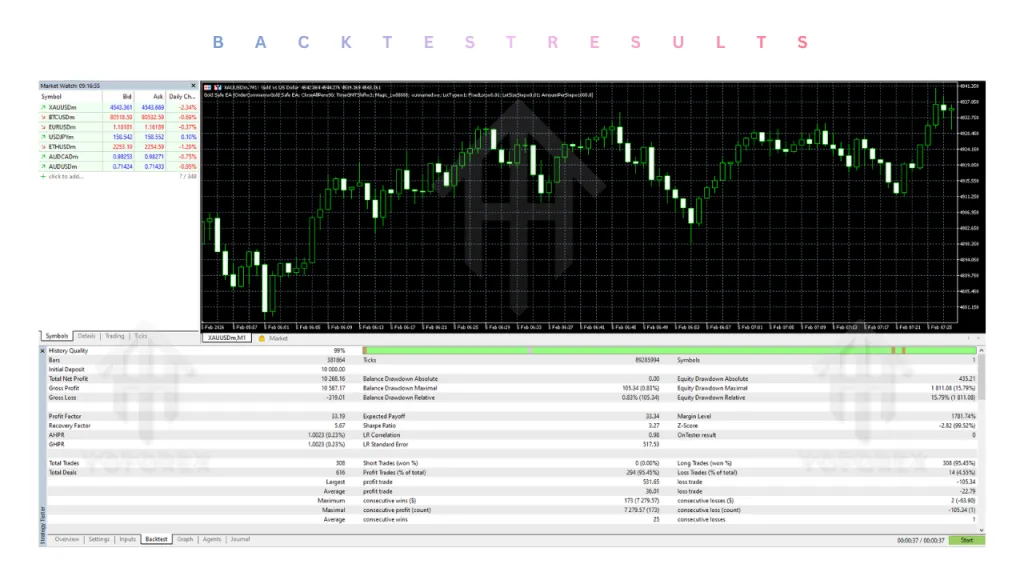Image resolution: width=1024 pixels, height=576 pixels.
Task: Click the Sharpe Ratio label
Action: click(379, 426)
